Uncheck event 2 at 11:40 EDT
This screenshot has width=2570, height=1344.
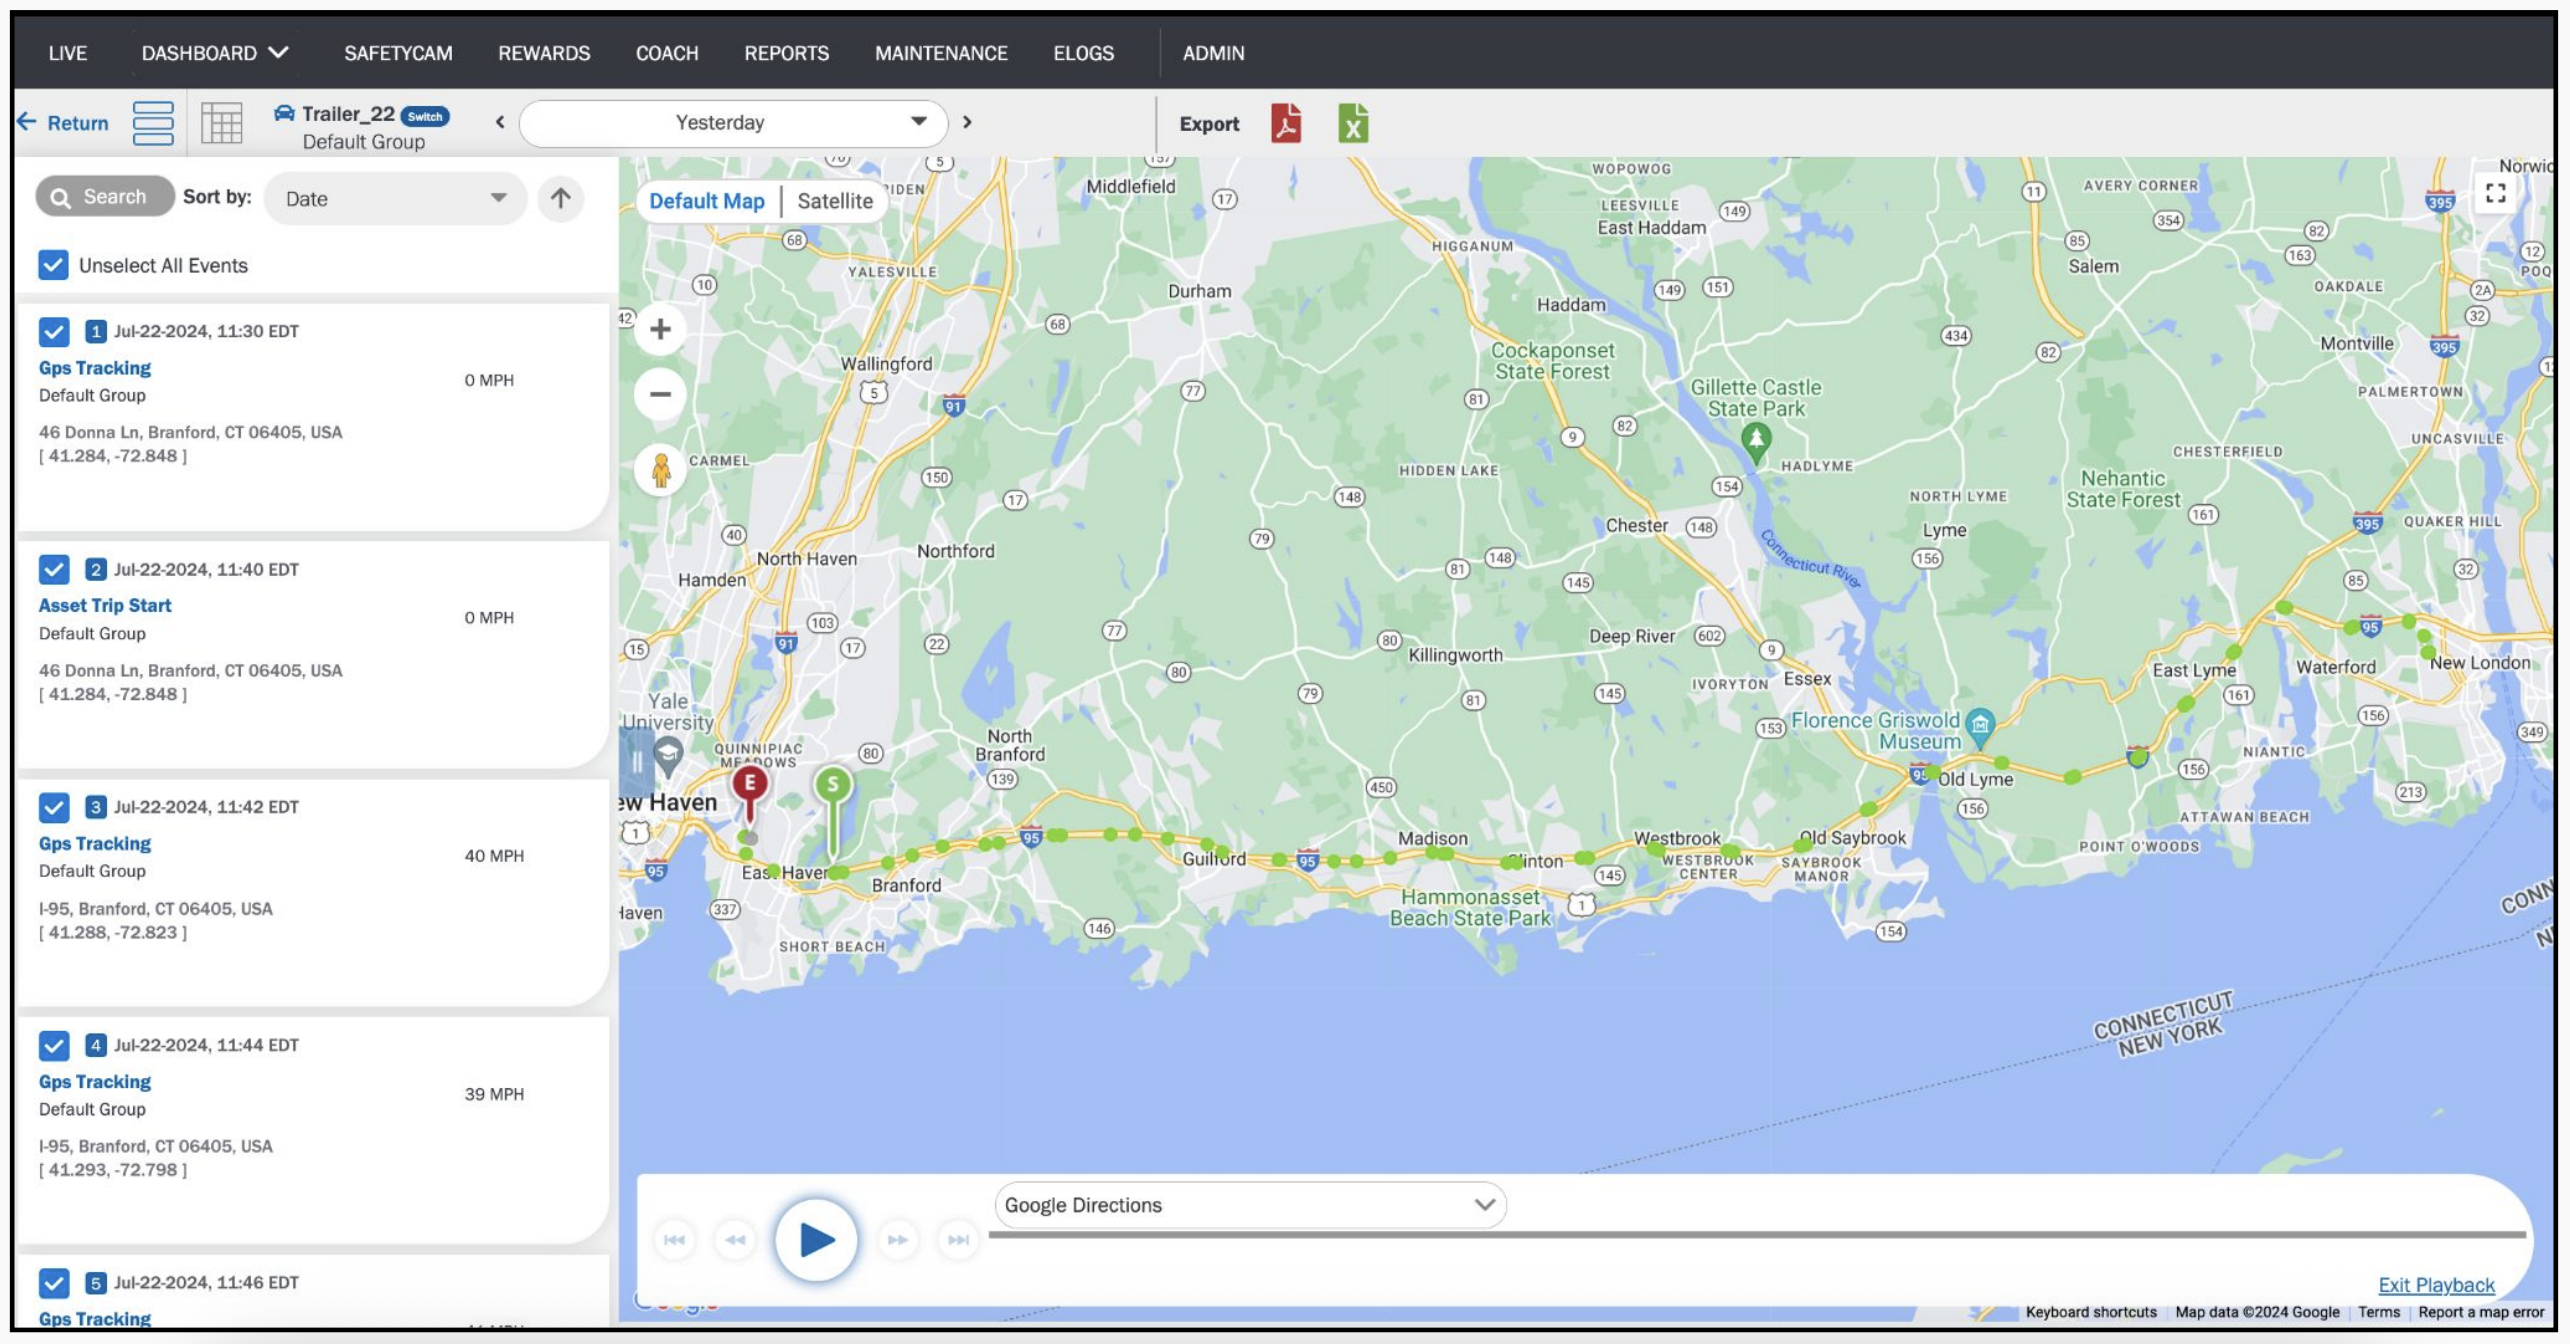53,569
